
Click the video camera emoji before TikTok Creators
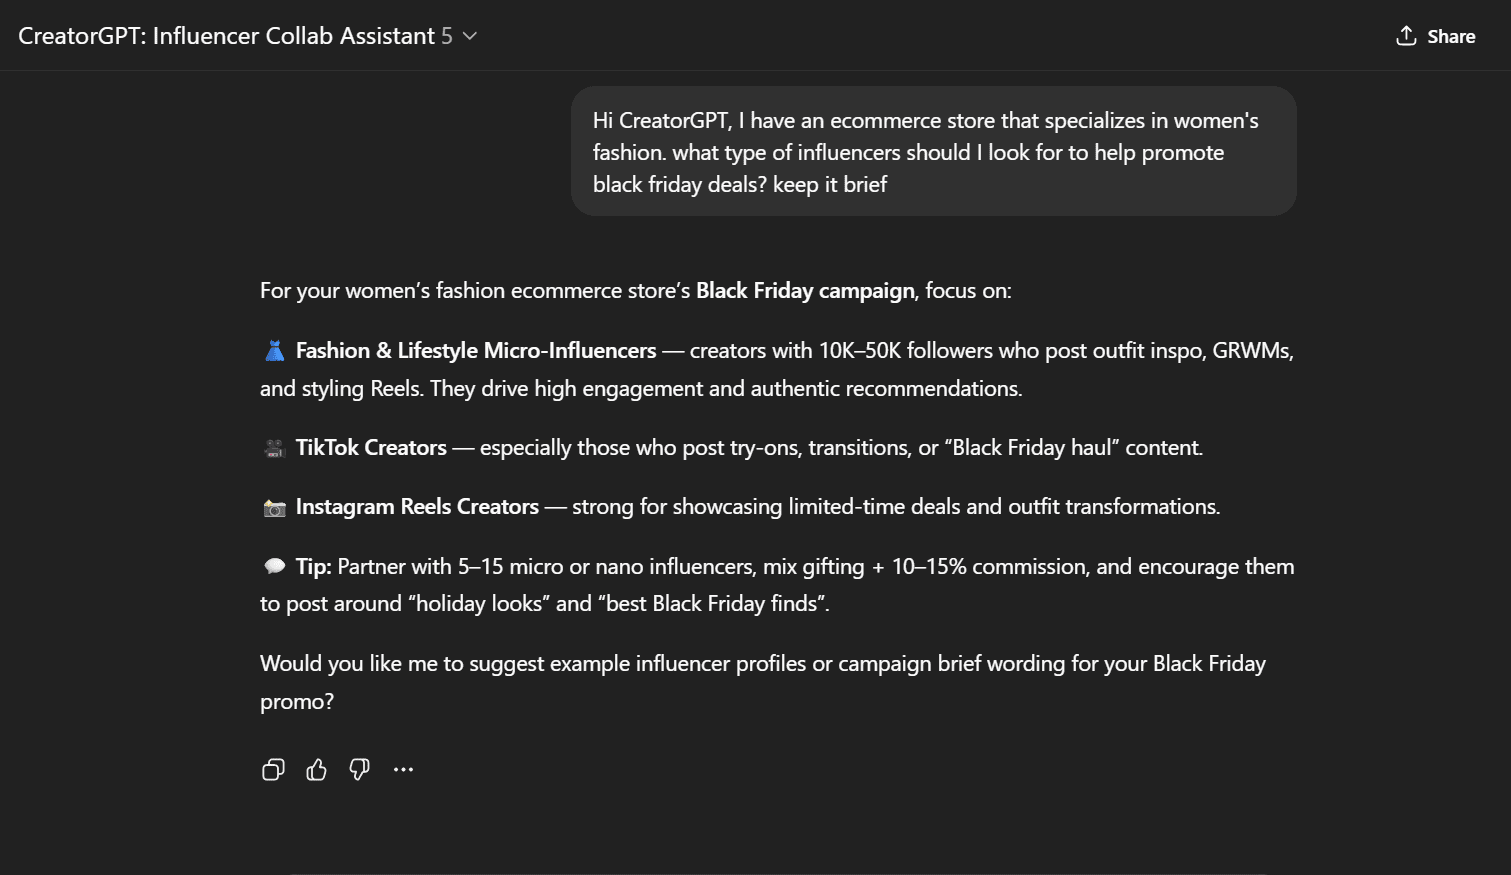(x=274, y=448)
